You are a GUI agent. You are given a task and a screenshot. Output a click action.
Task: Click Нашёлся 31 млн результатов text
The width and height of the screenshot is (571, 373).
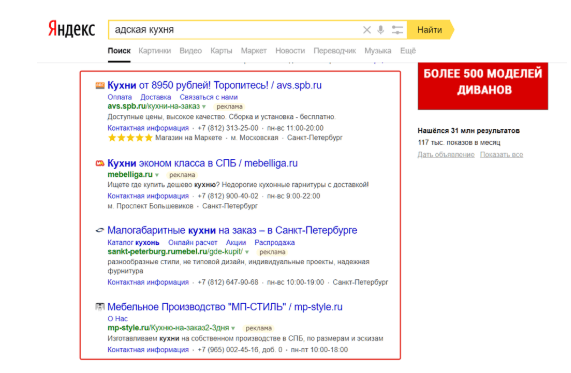(469, 130)
